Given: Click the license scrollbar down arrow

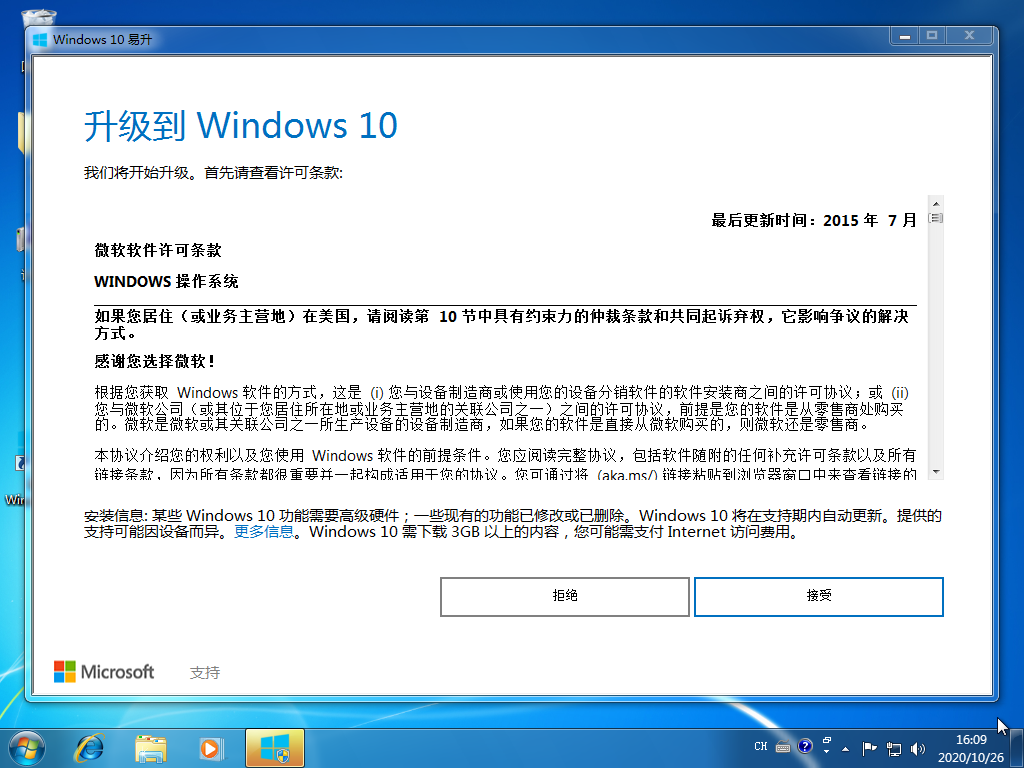Looking at the screenshot, I should [936, 471].
